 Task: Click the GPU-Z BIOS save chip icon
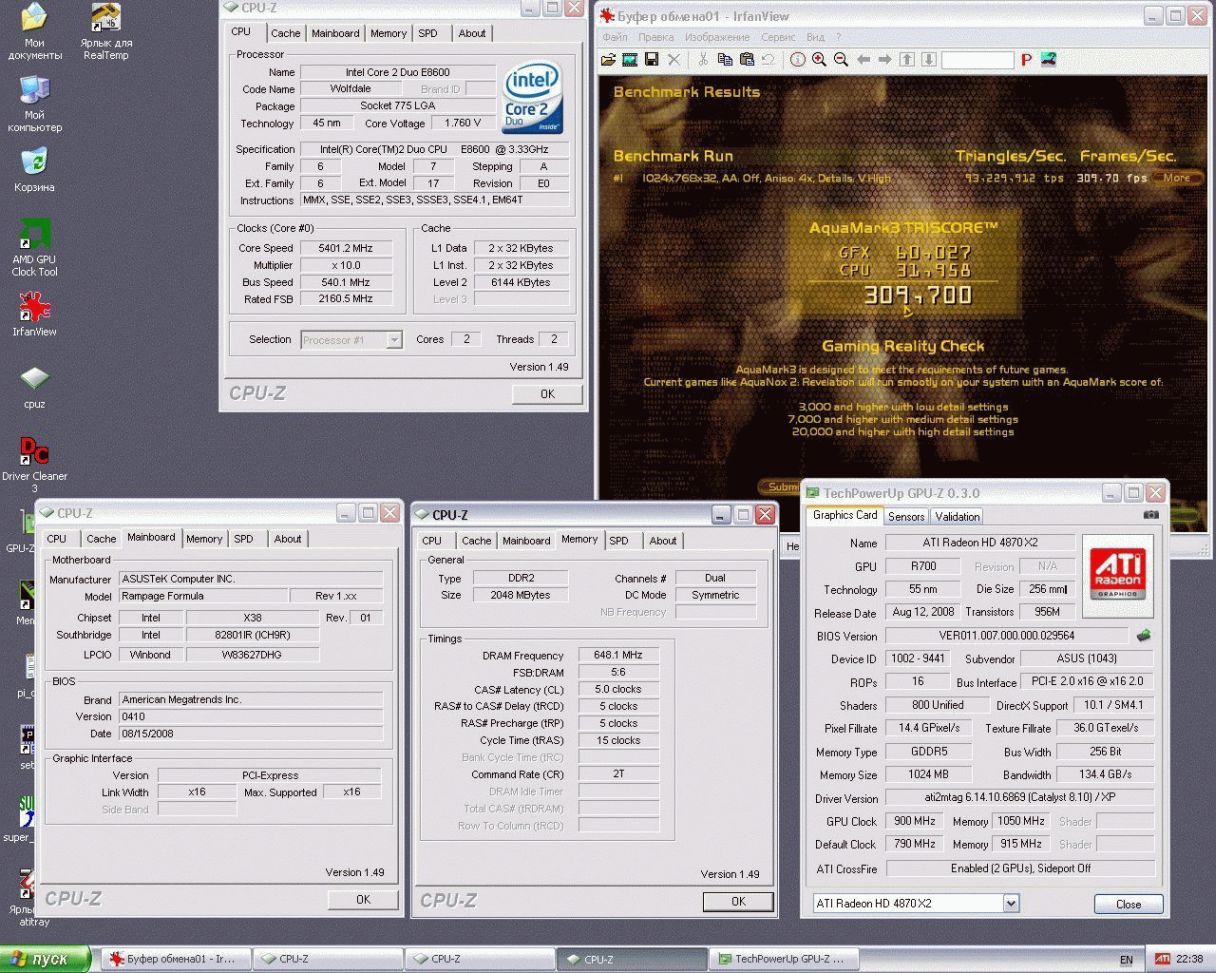click(x=1144, y=635)
